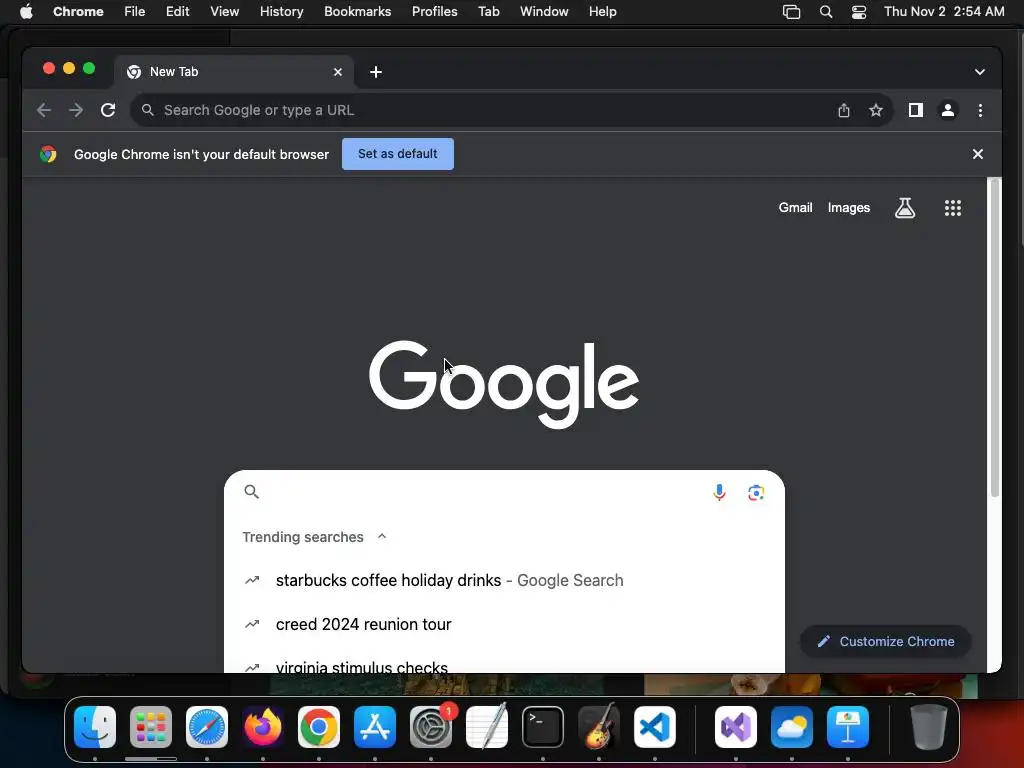Viewport: 1024px width, 768px height.
Task: Open the File menu
Action: tap(135, 12)
